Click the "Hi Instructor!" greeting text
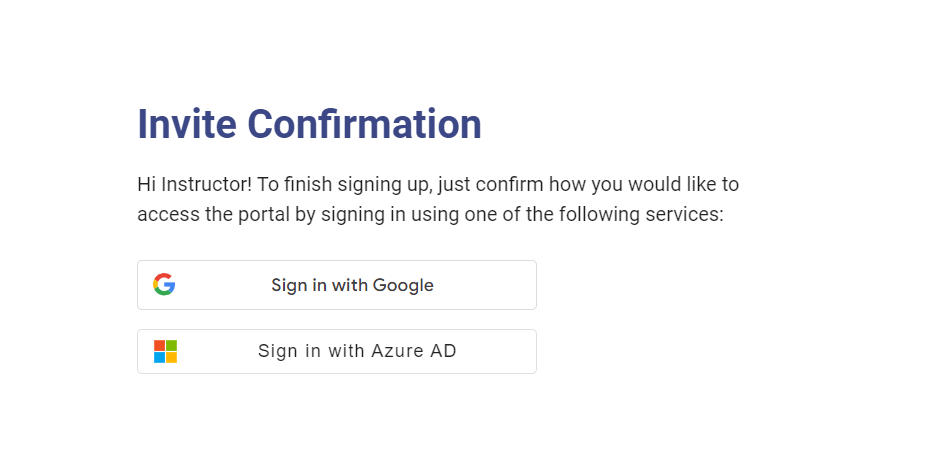 (194, 184)
